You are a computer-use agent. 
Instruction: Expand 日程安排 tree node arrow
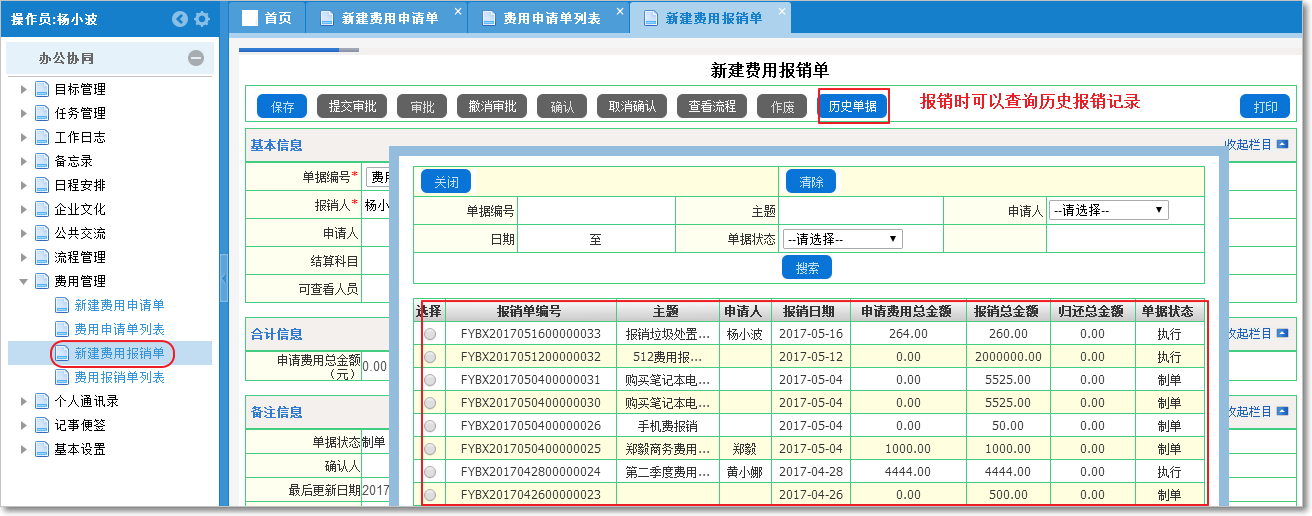point(24,185)
